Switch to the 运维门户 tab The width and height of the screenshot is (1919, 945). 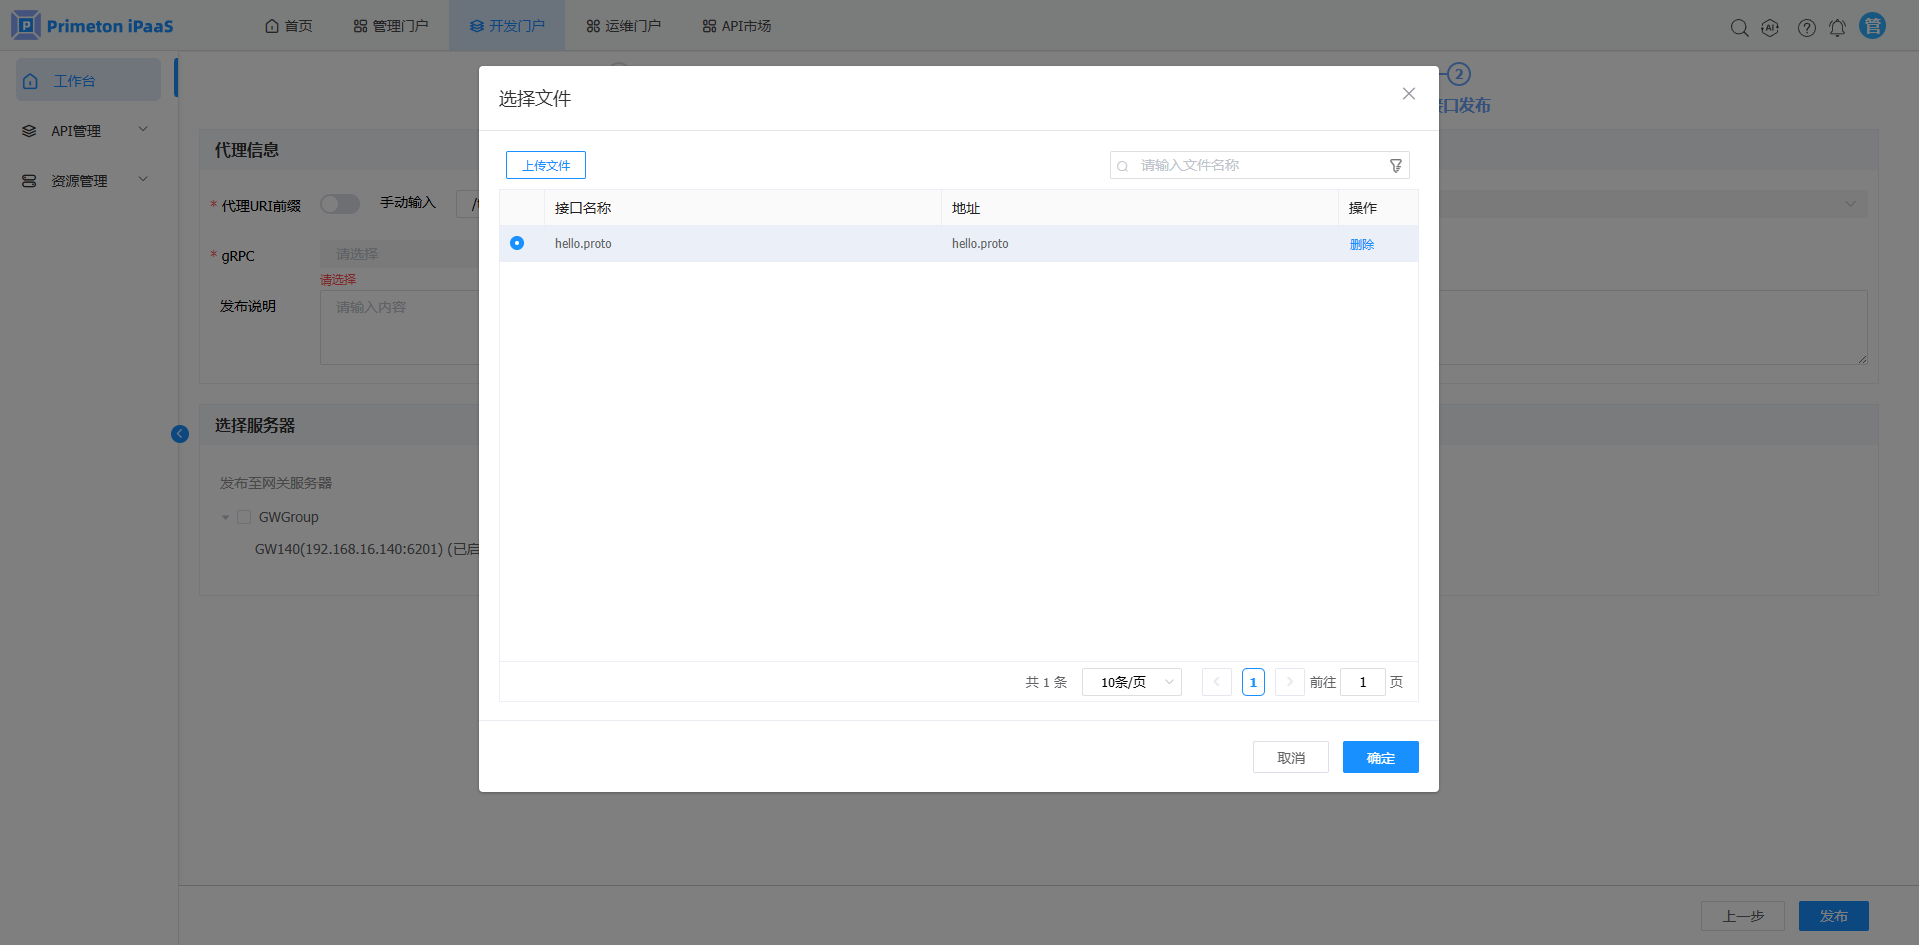(623, 26)
